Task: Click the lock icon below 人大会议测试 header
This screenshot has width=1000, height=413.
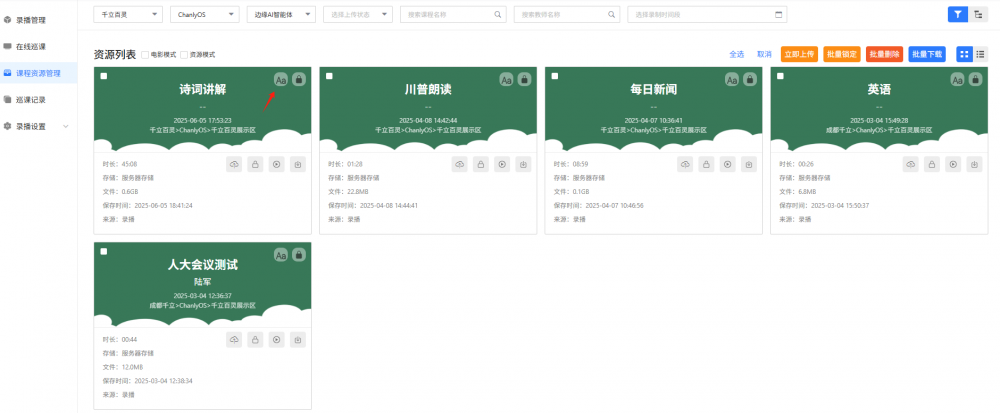Action: click(255, 341)
